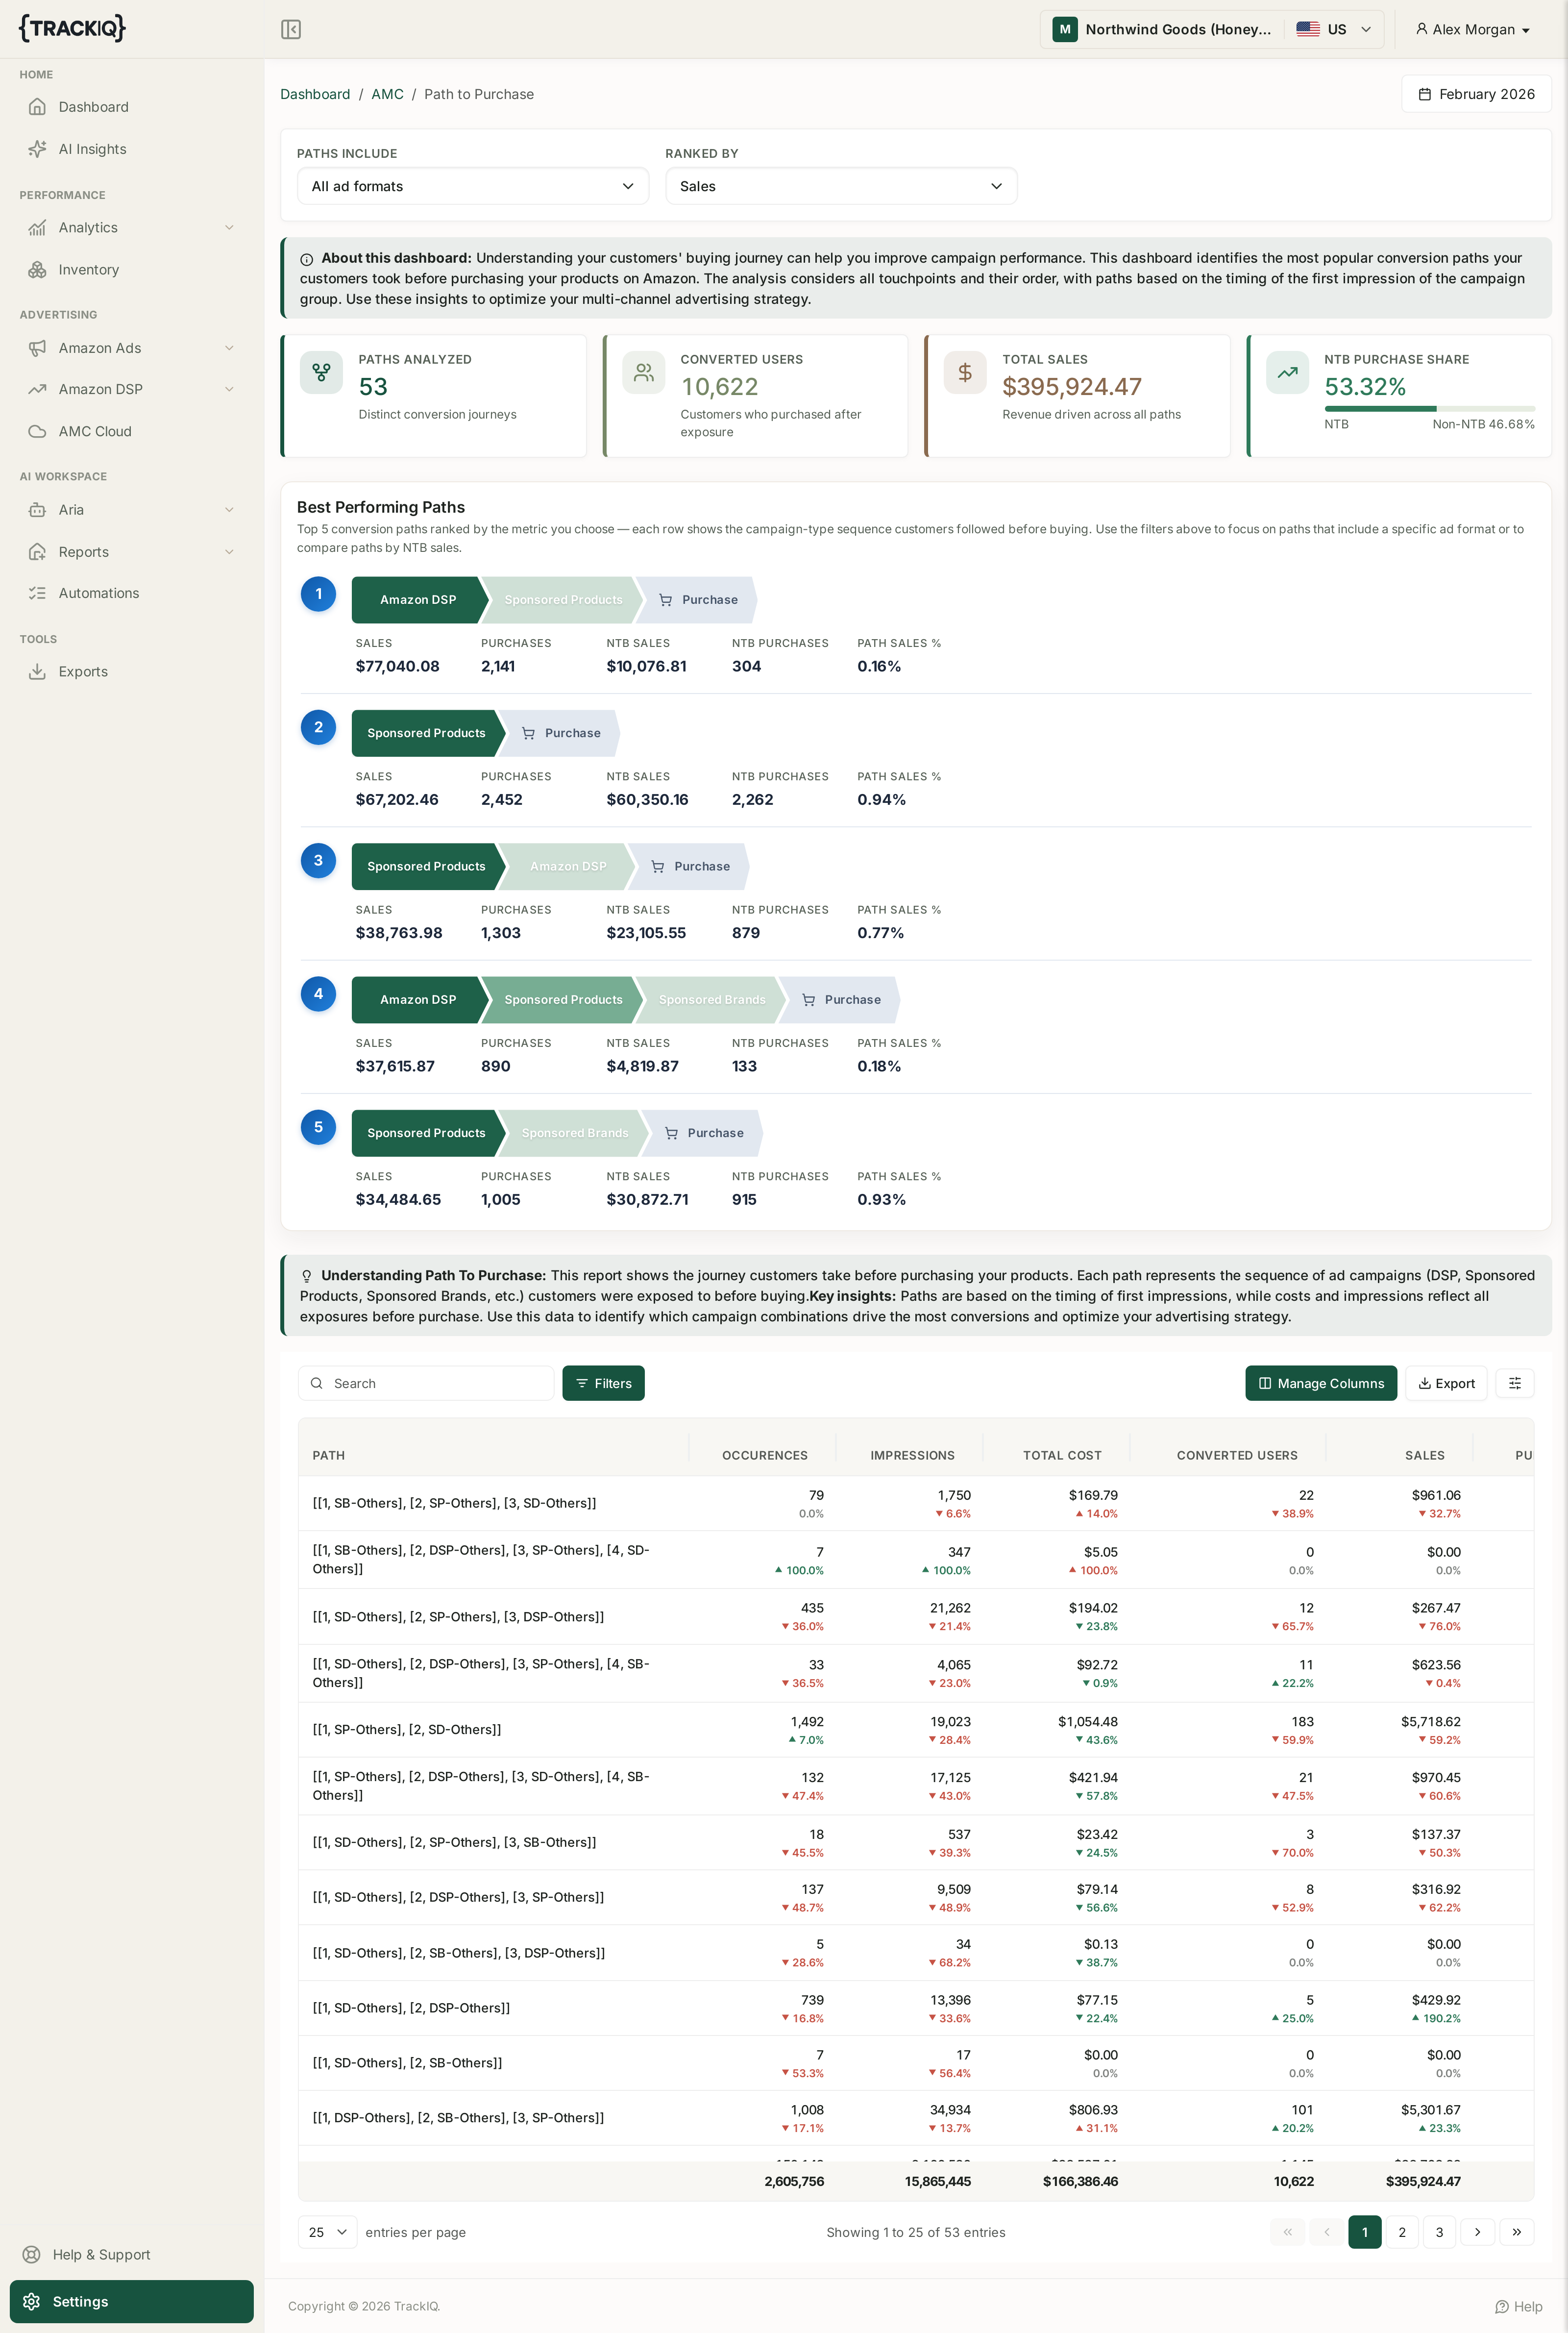Go to the Dashboard breadcrumb link

(x=315, y=94)
